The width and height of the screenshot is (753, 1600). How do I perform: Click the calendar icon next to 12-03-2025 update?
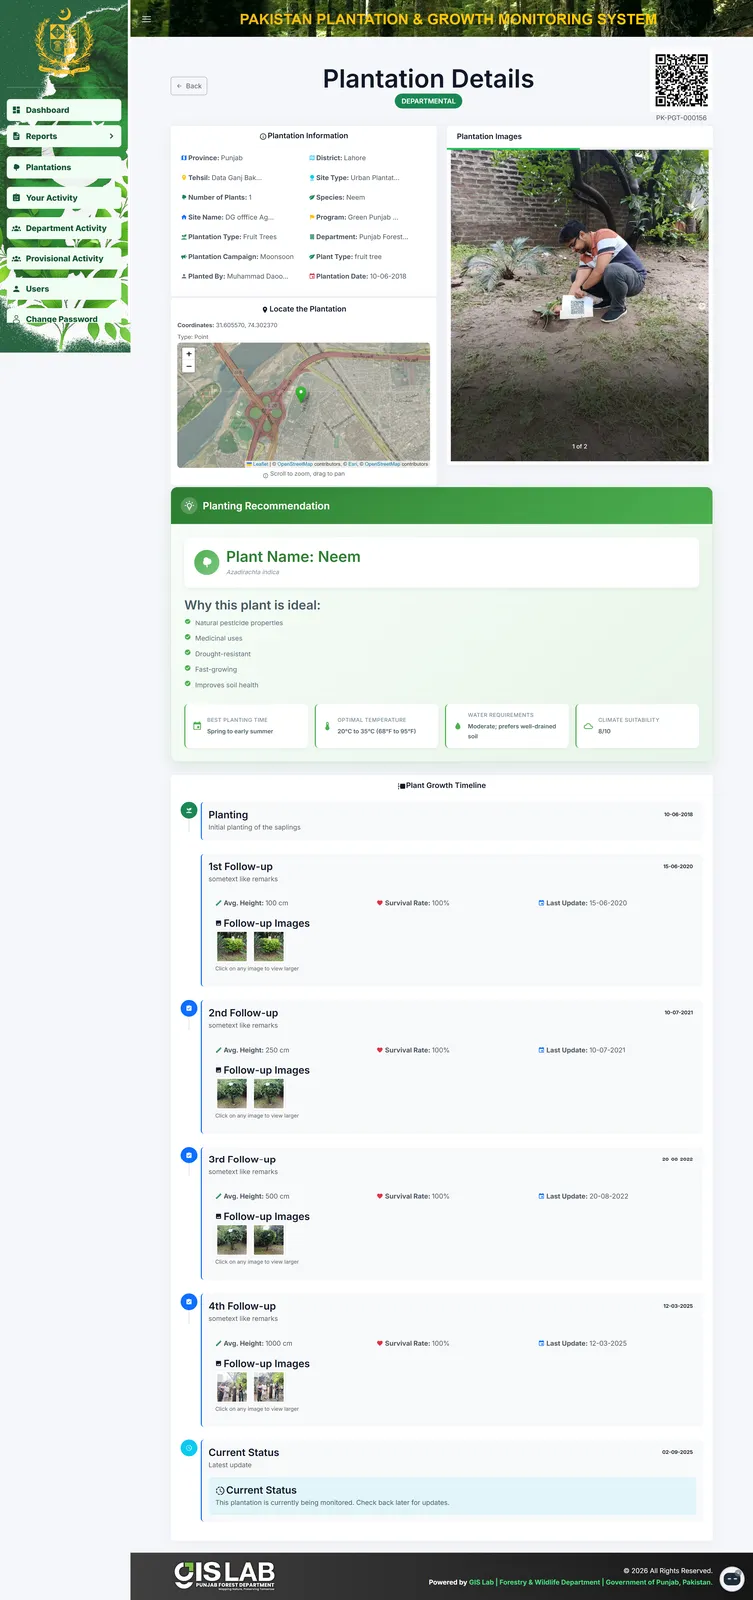[x=541, y=1343]
